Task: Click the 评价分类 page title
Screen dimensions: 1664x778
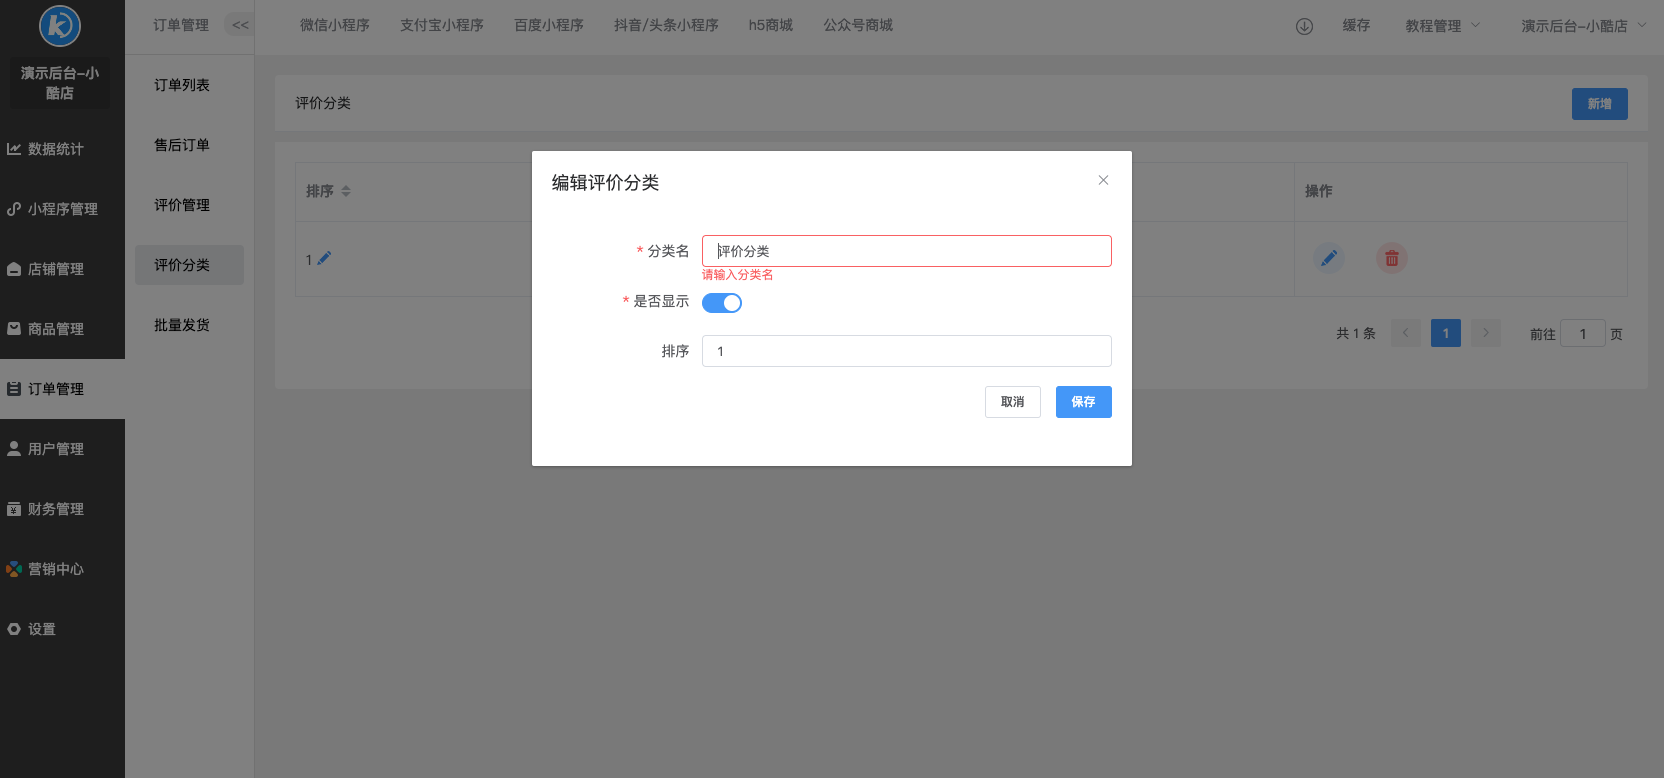Action: pyautogui.click(x=323, y=103)
